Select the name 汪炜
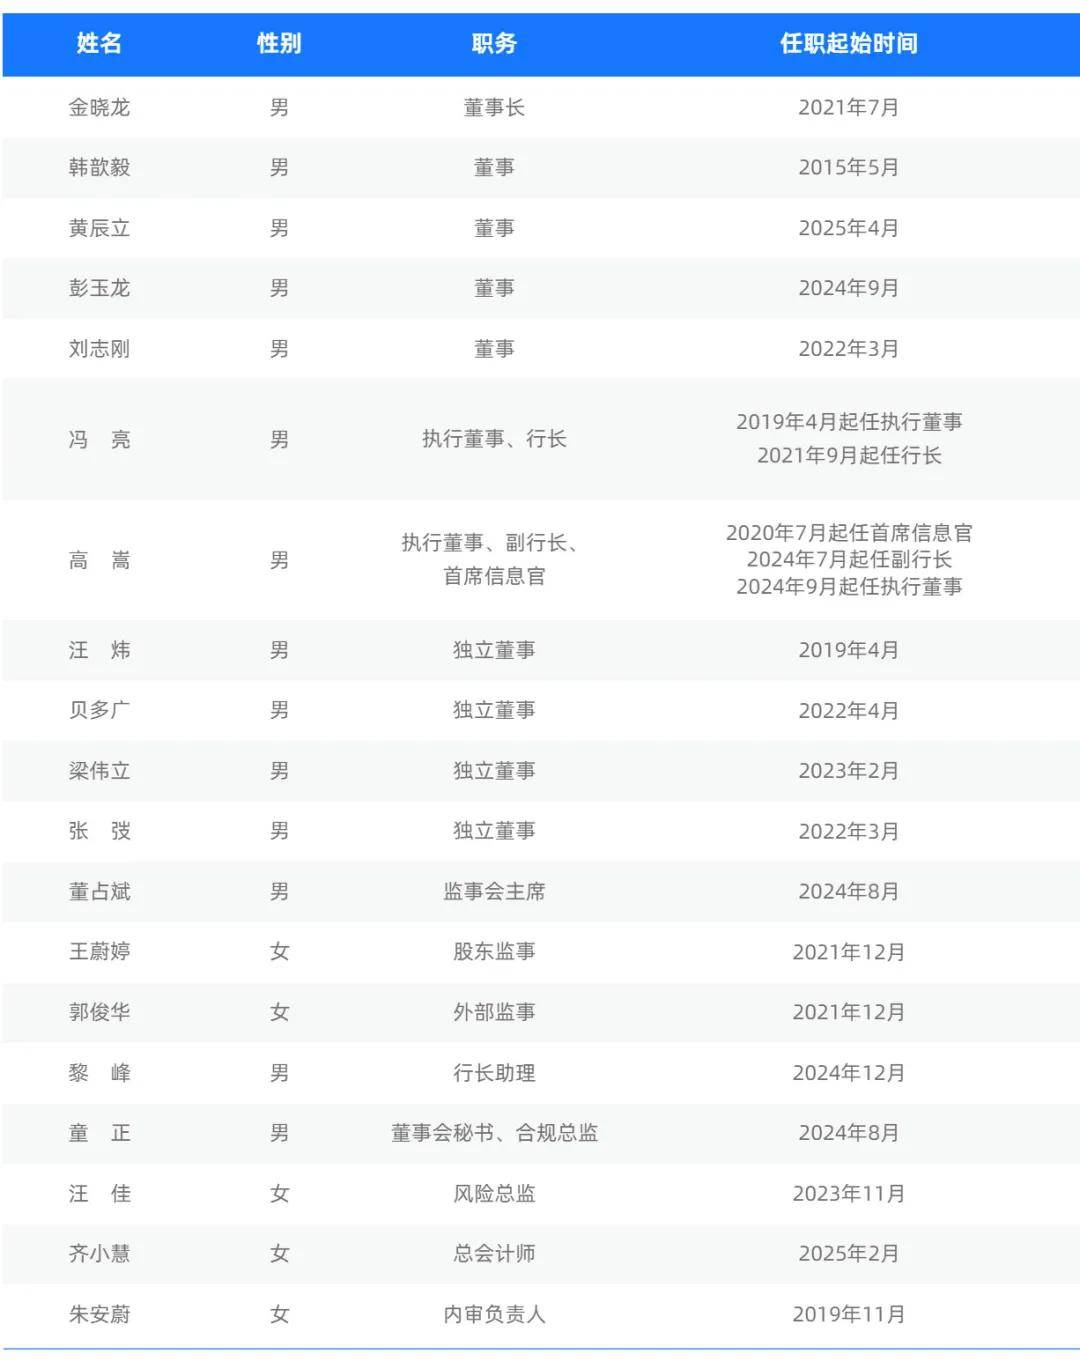Image resolution: width=1080 pixels, height=1369 pixels. click(x=99, y=650)
